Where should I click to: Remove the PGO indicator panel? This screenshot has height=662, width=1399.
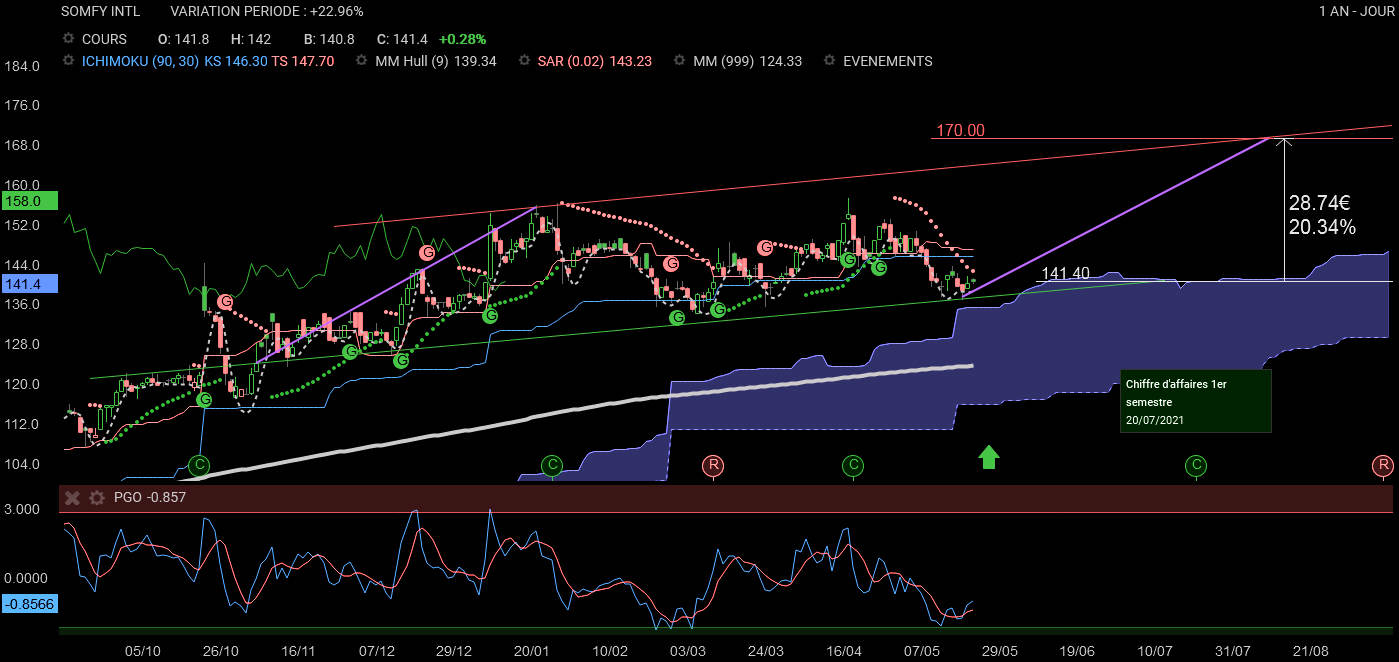pyautogui.click(x=71, y=497)
